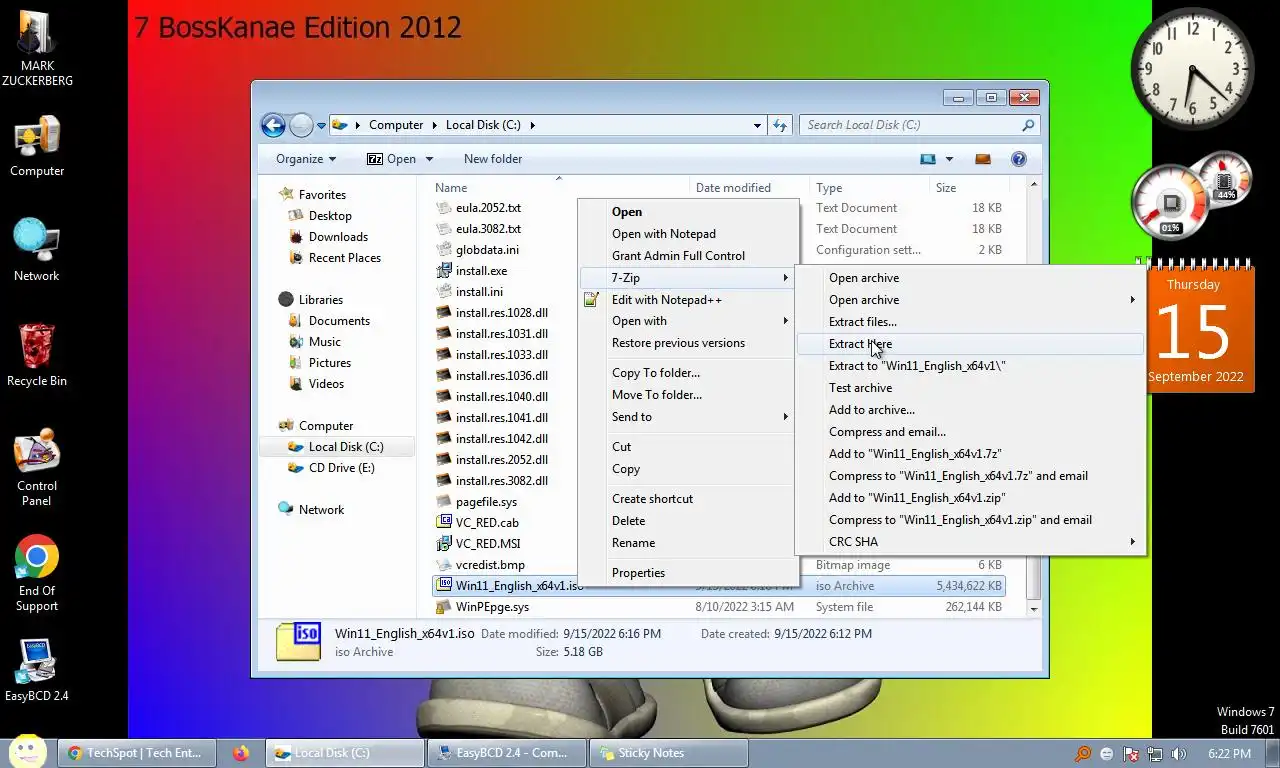This screenshot has height=768, width=1280.
Task: Click the Forward navigation arrow in Explorer
Action: 301,125
